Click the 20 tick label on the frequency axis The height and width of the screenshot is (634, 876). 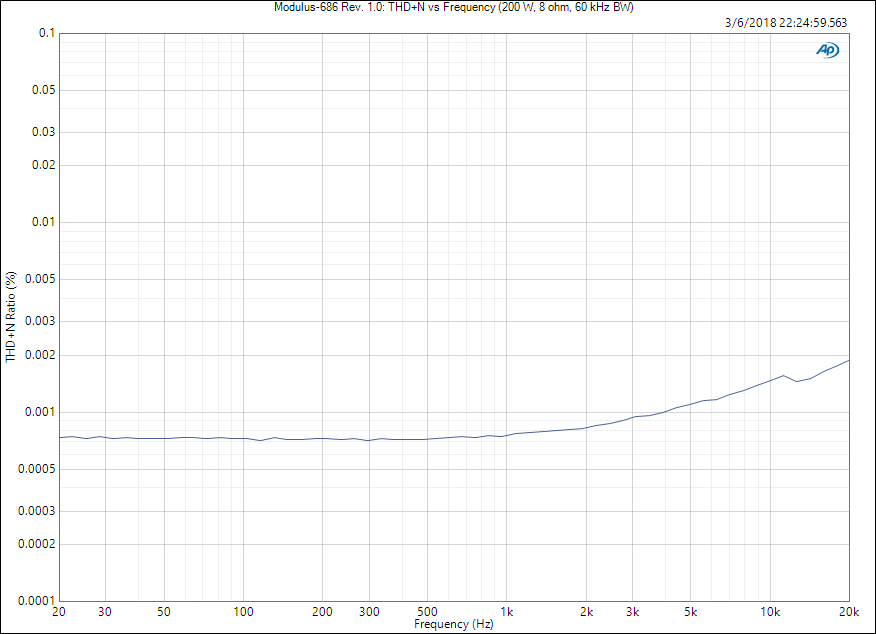pos(59,612)
